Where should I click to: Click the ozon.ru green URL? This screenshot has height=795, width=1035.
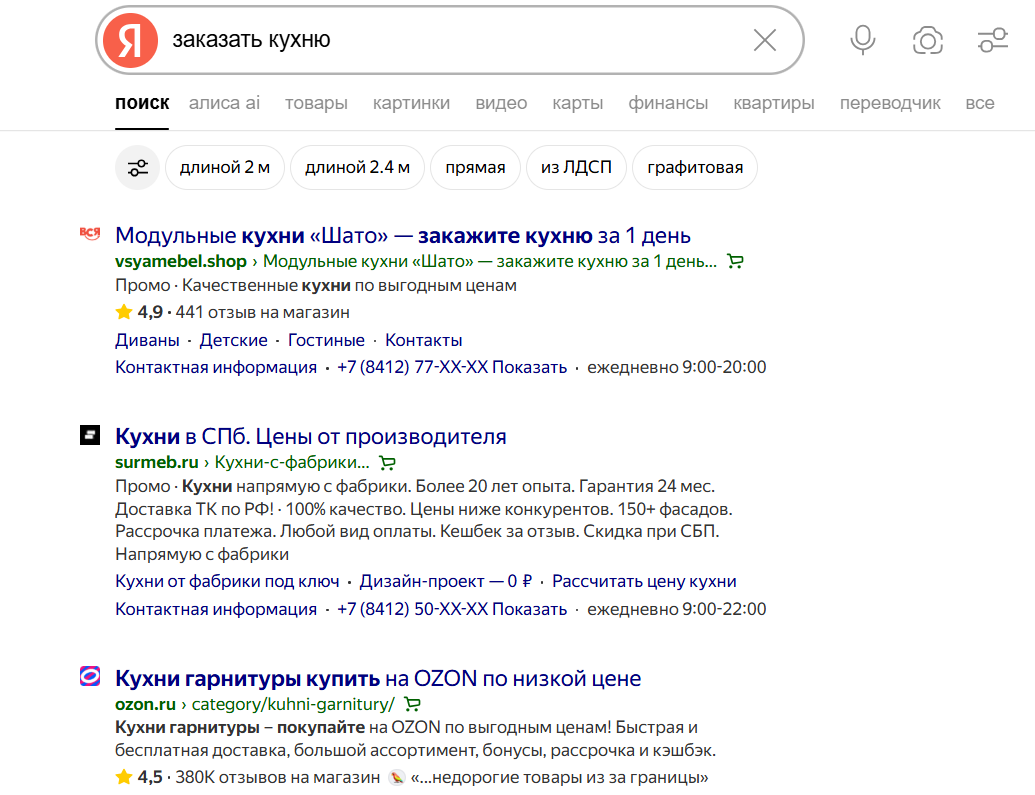coord(145,705)
